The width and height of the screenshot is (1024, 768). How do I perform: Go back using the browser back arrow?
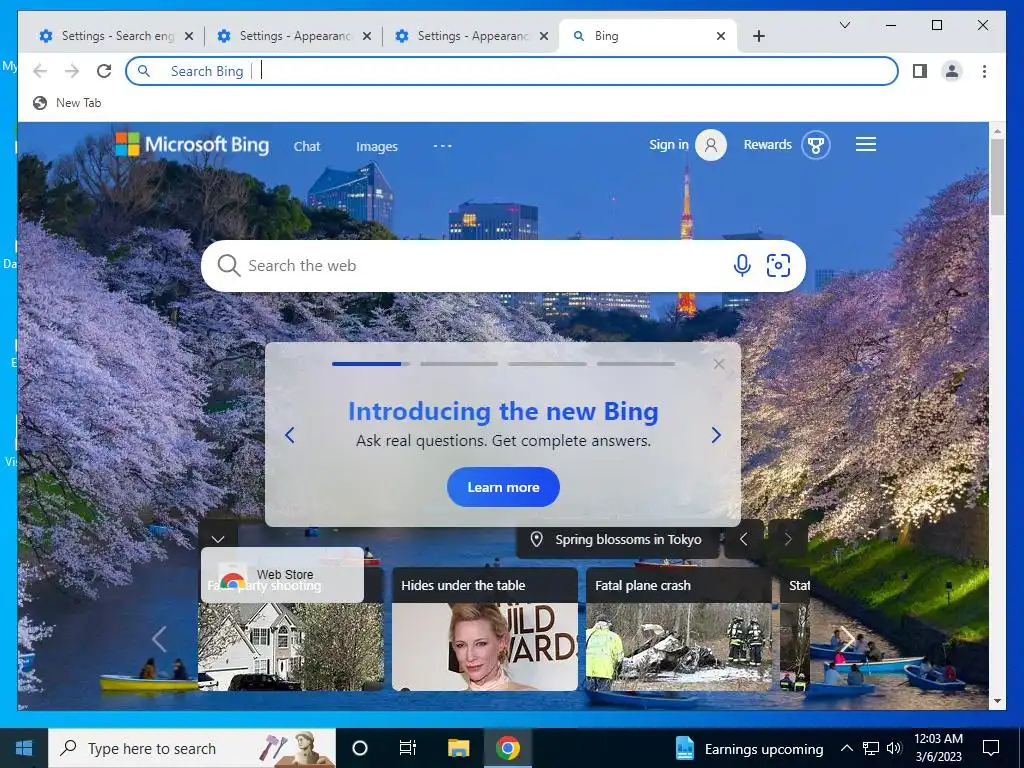click(x=40, y=71)
